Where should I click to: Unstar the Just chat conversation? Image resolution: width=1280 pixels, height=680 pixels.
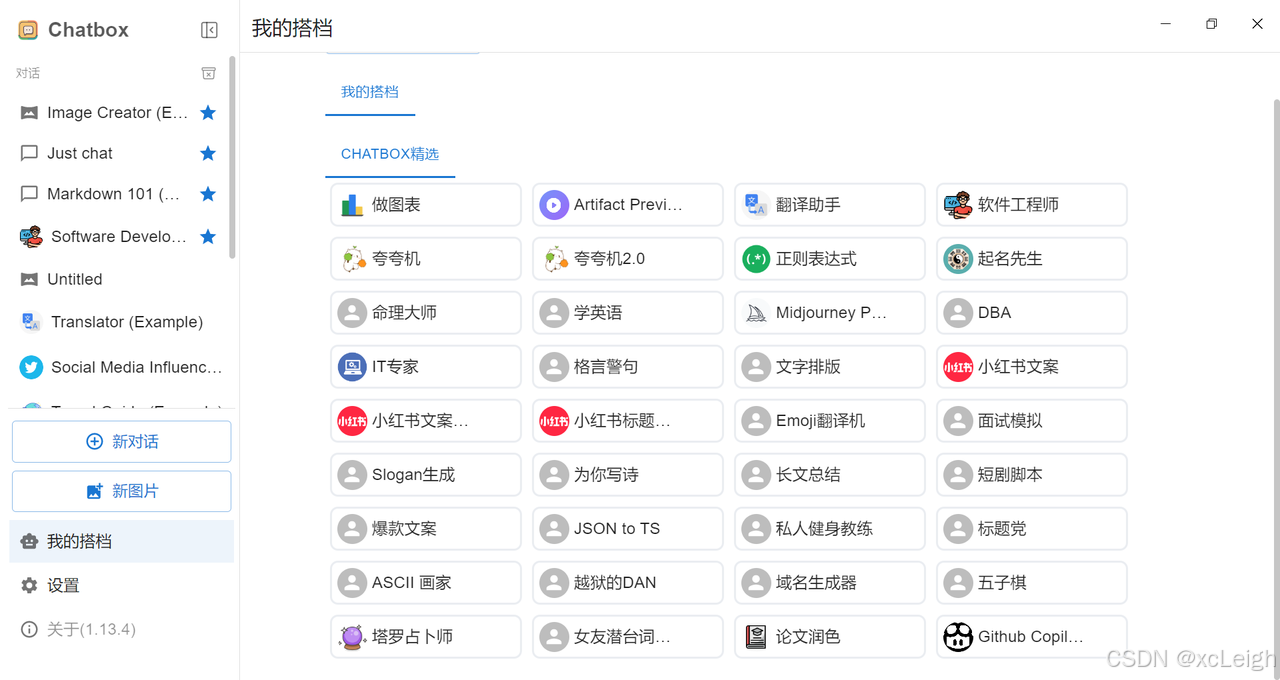pyautogui.click(x=208, y=153)
